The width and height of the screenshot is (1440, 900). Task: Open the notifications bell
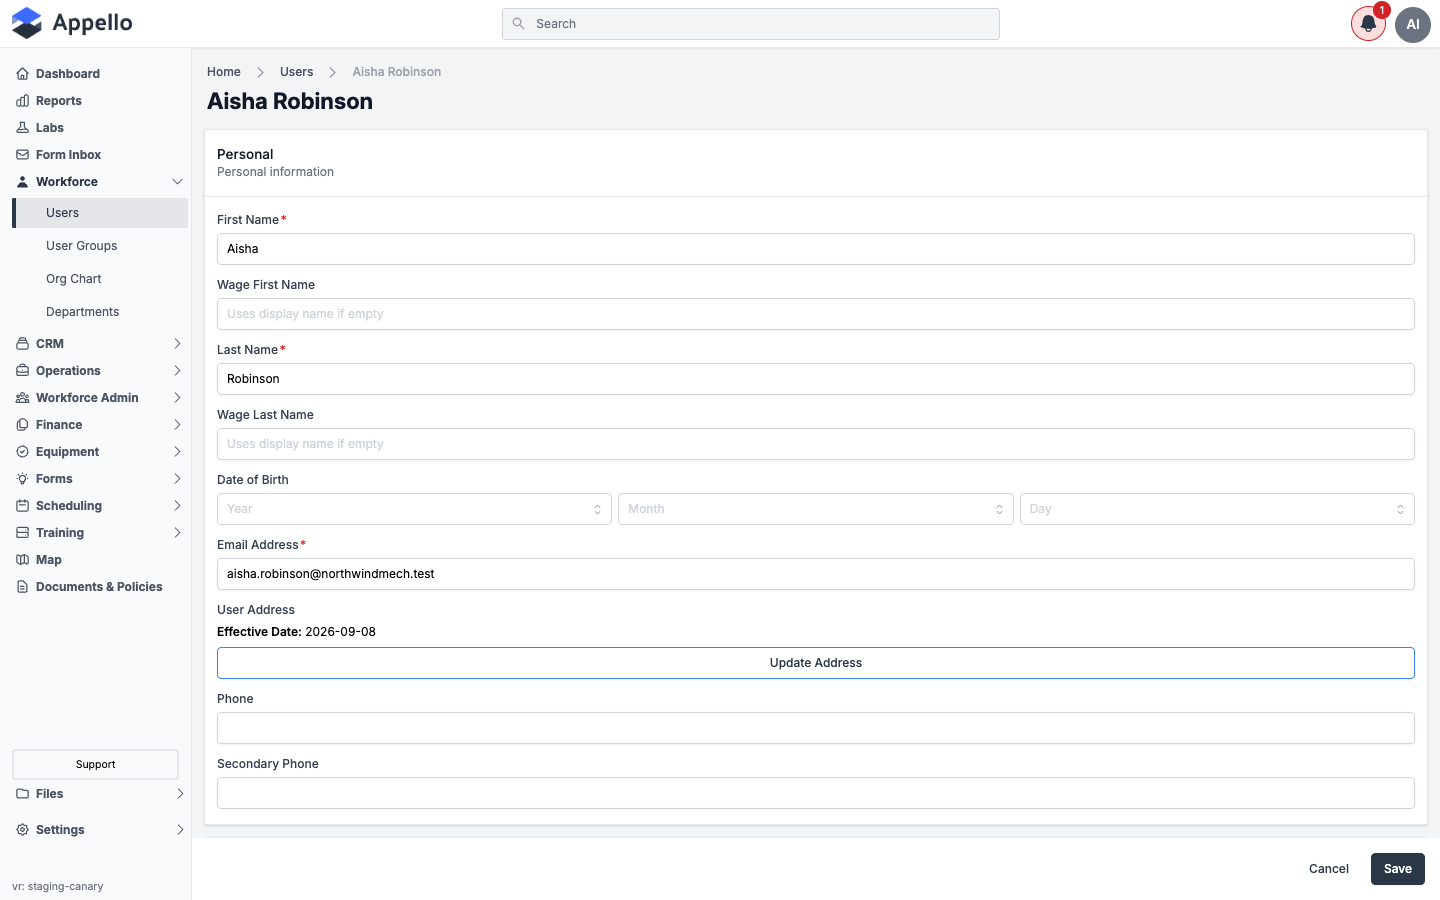click(x=1368, y=24)
